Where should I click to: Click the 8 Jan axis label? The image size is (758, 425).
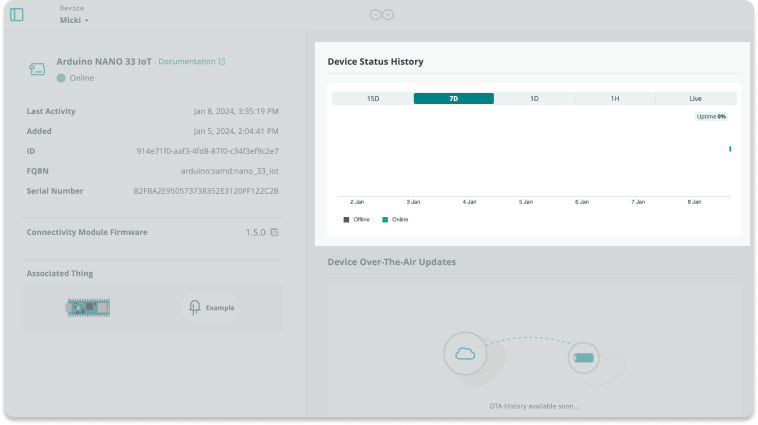tap(694, 202)
